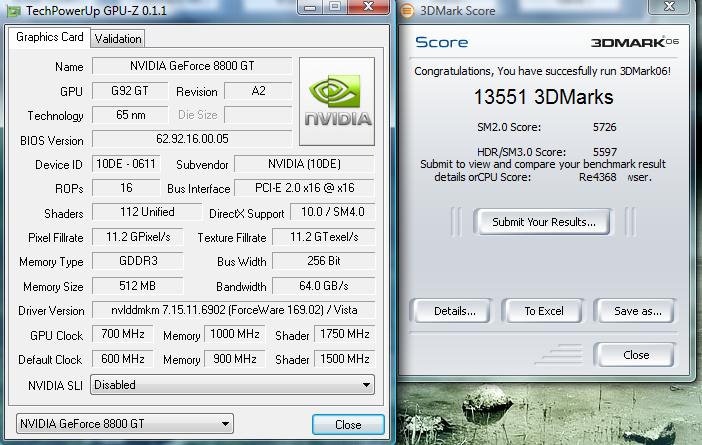Viewport: 702px width, 445px height.
Task: Click the GPU field G92 GT
Action: (130, 91)
